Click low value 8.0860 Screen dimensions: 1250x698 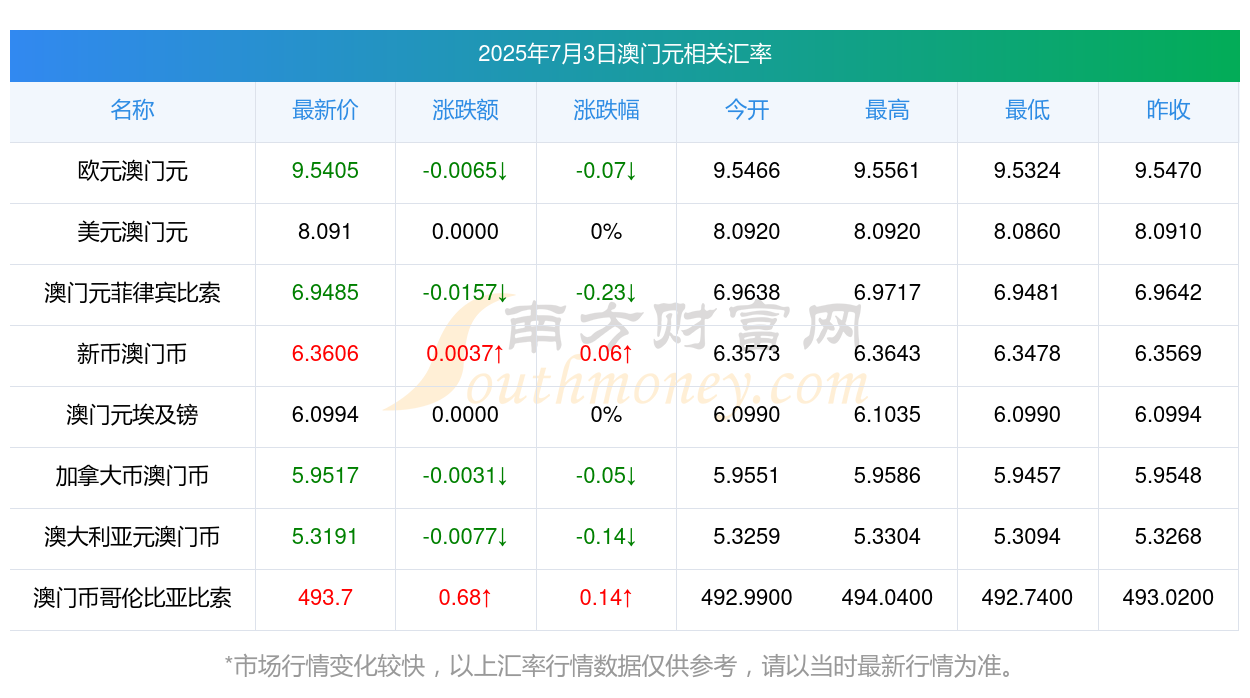[x=1027, y=232]
